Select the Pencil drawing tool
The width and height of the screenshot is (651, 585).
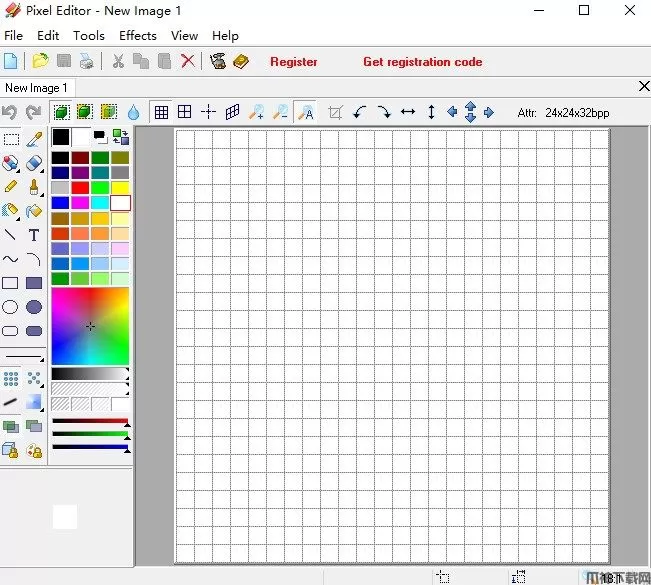[11, 187]
